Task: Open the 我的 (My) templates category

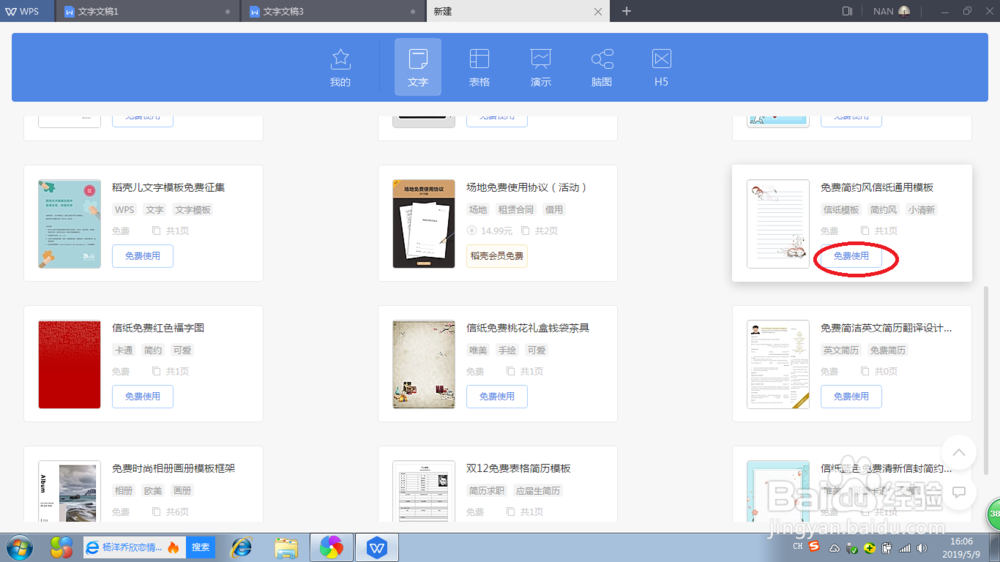Action: coord(340,68)
